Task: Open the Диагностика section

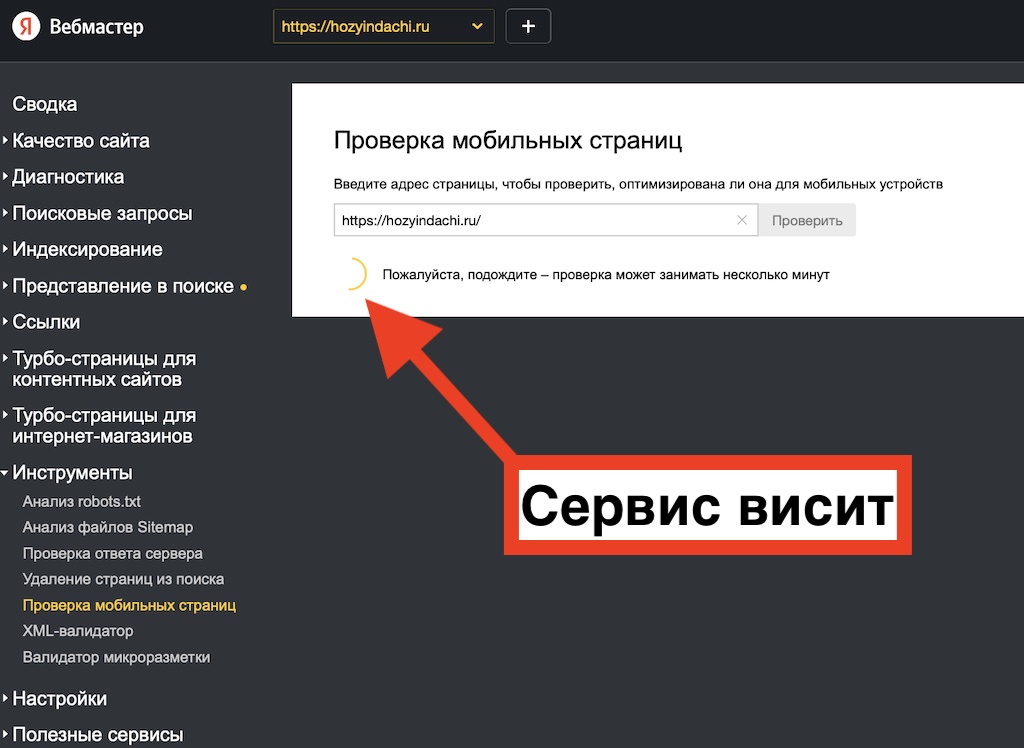Action: [x=68, y=176]
